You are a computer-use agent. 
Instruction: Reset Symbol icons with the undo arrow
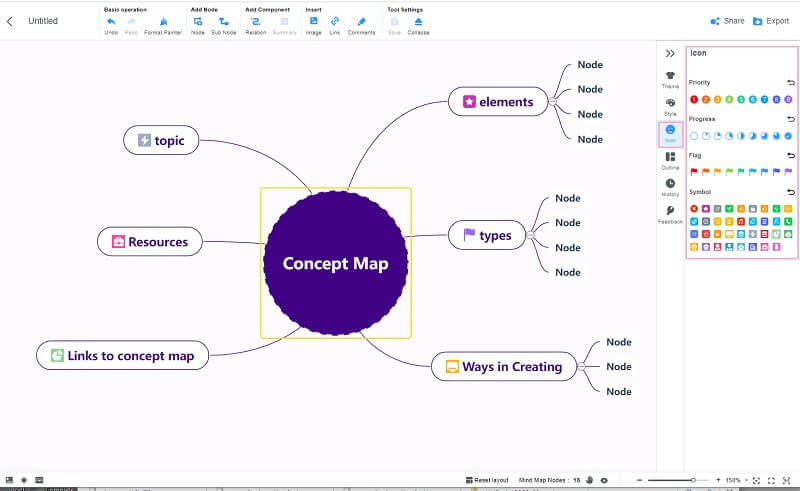791,192
